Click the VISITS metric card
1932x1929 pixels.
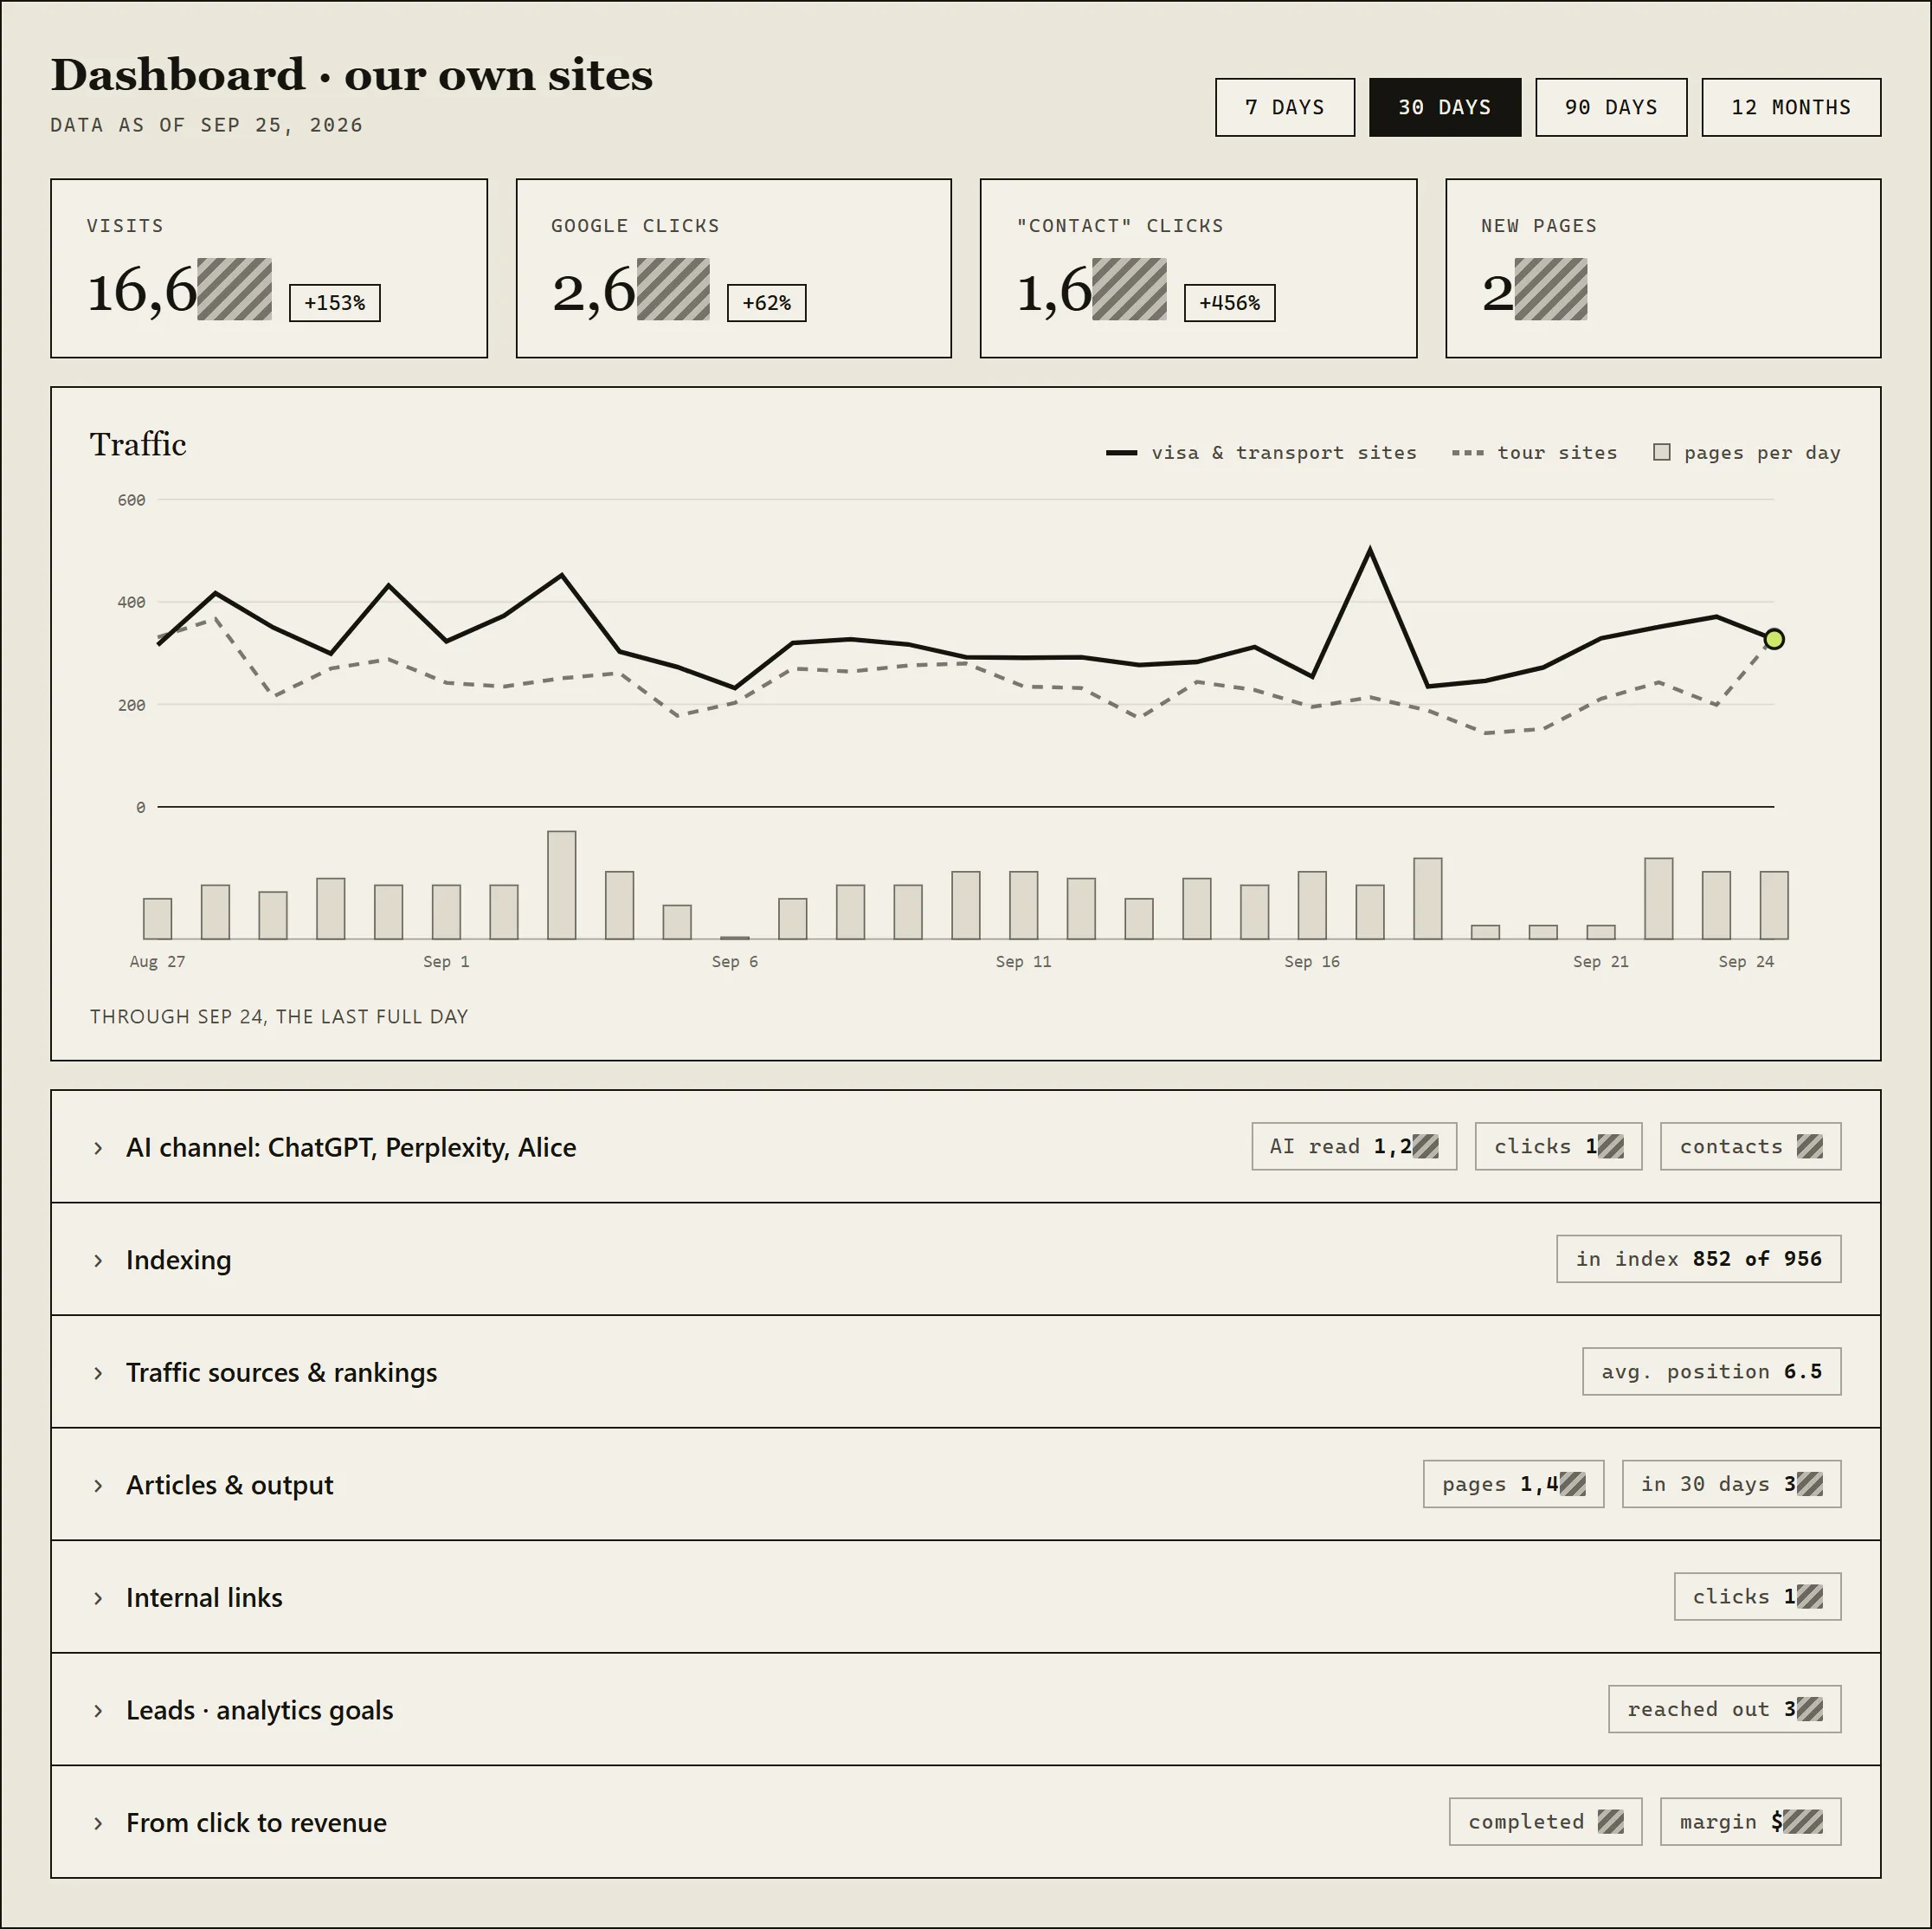[269, 268]
